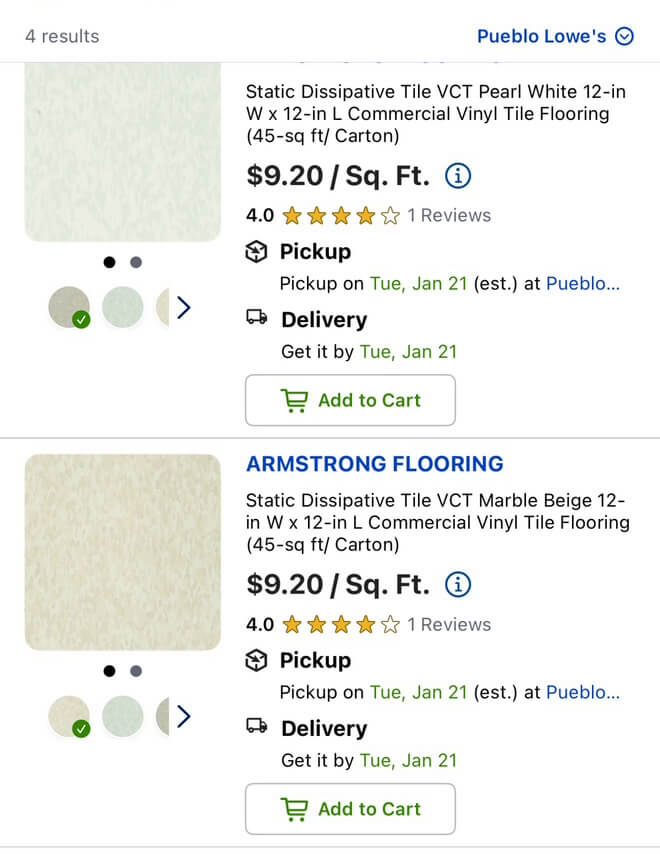Add Marble Beige tile to cart
Viewport: 660px width, 854px height.
click(350, 809)
